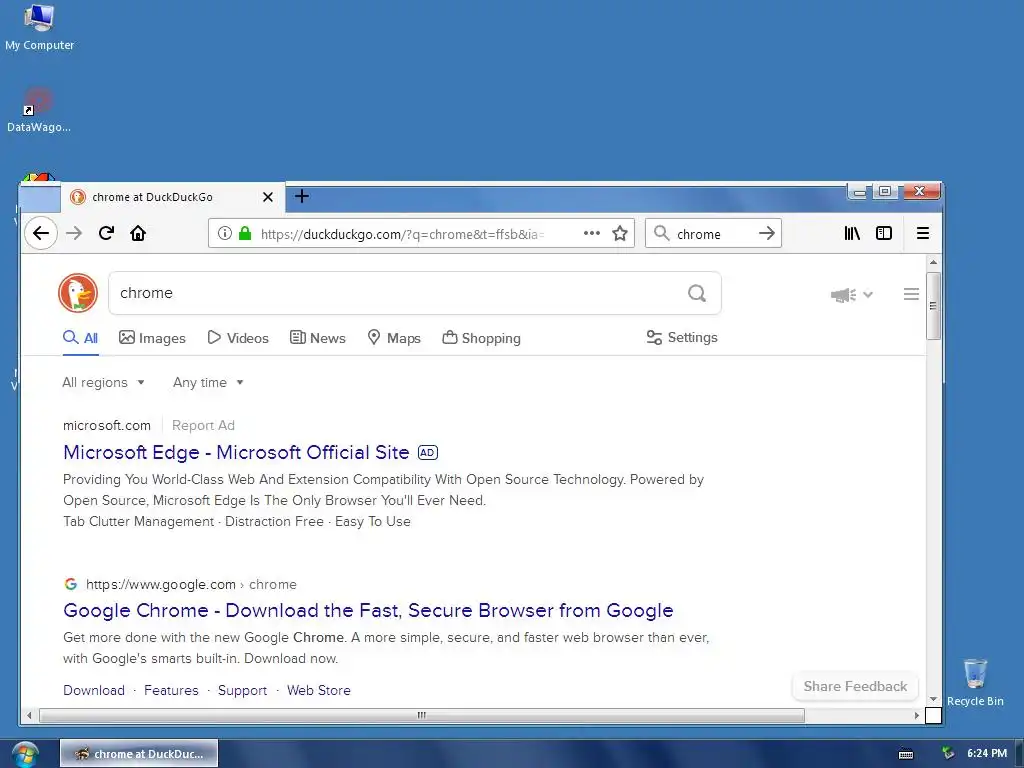
Task: Go back with the browser back arrow
Action: coord(40,233)
